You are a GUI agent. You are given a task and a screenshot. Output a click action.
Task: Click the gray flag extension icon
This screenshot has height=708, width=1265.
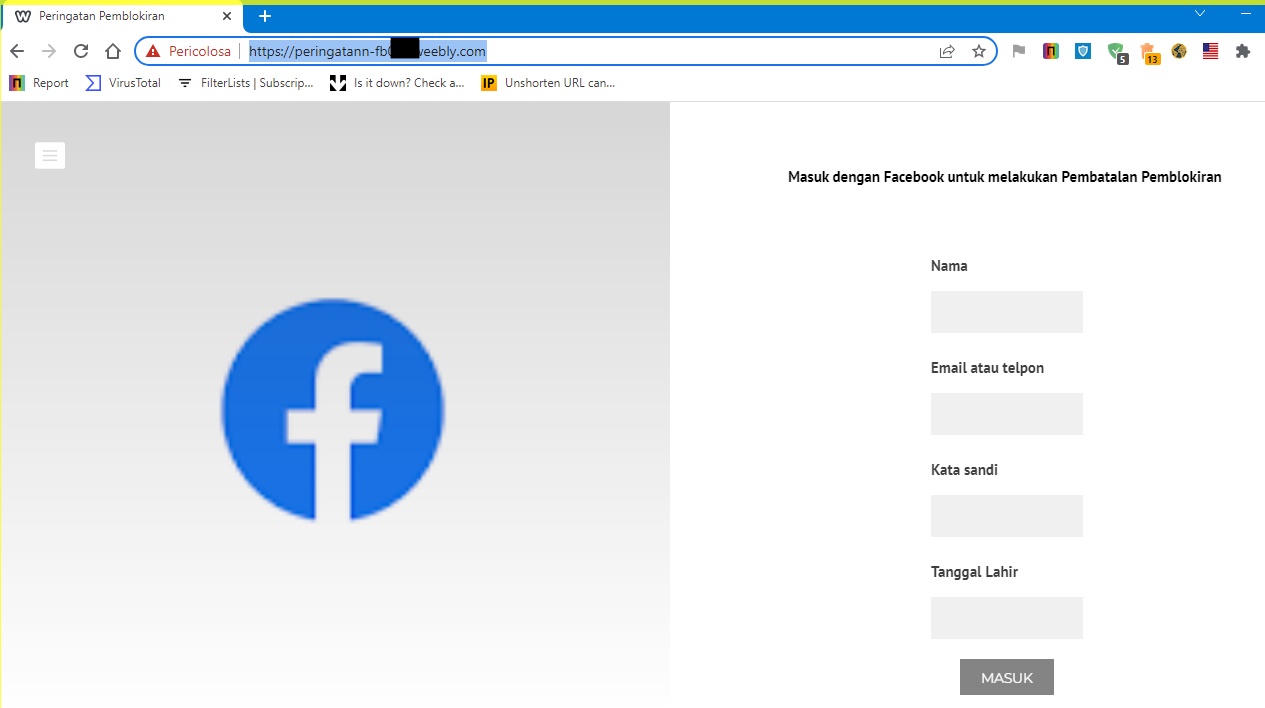pos(1019,51)
